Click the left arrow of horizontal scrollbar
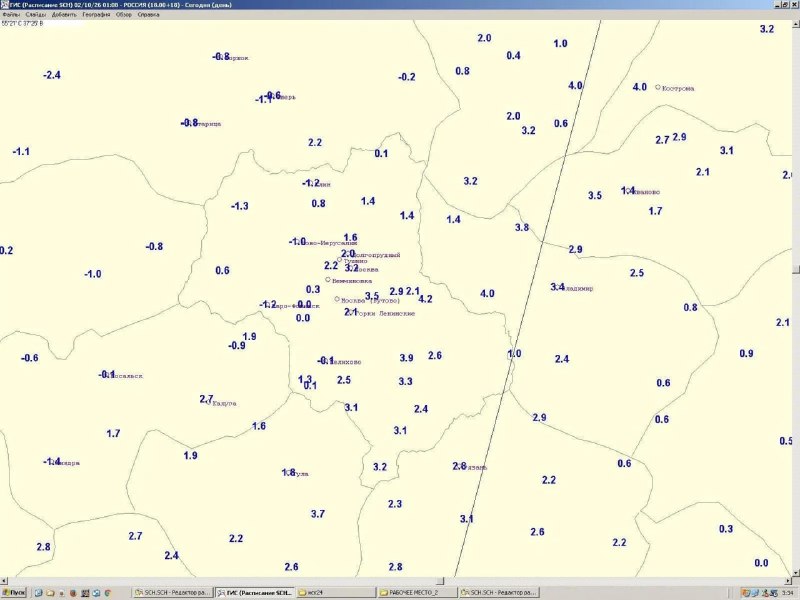Screen dimensions: 800x600 (4, 581)
